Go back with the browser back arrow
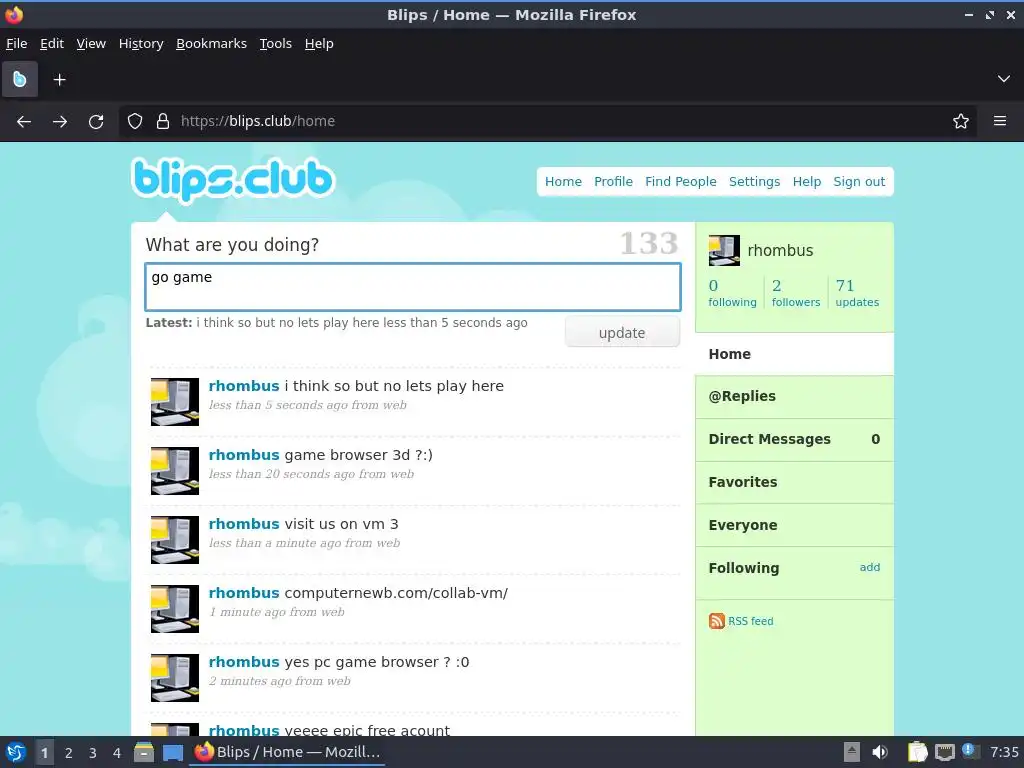This screenshot has width=1024, height=768. tap(24, 121)
